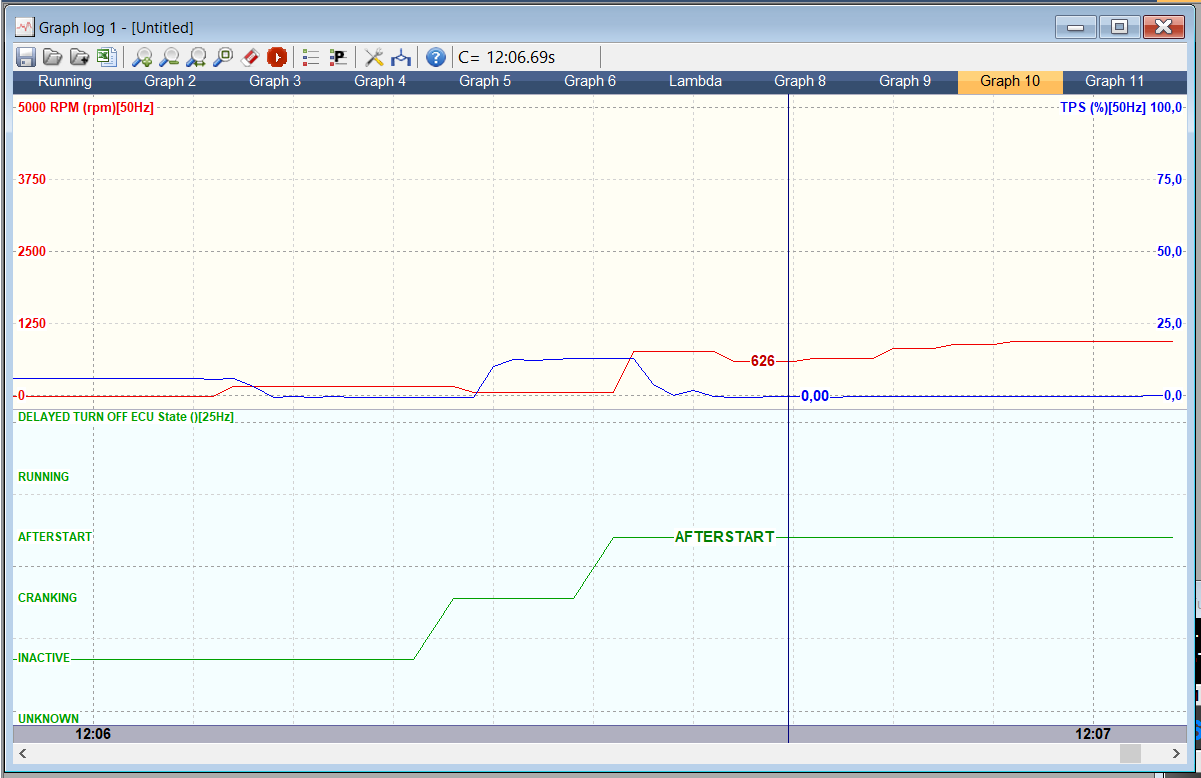Image resolution: width=1201 pixels, height=778 pixels.
Task: Switch to the Graph 9 tab
Action: tap(905, 82)
